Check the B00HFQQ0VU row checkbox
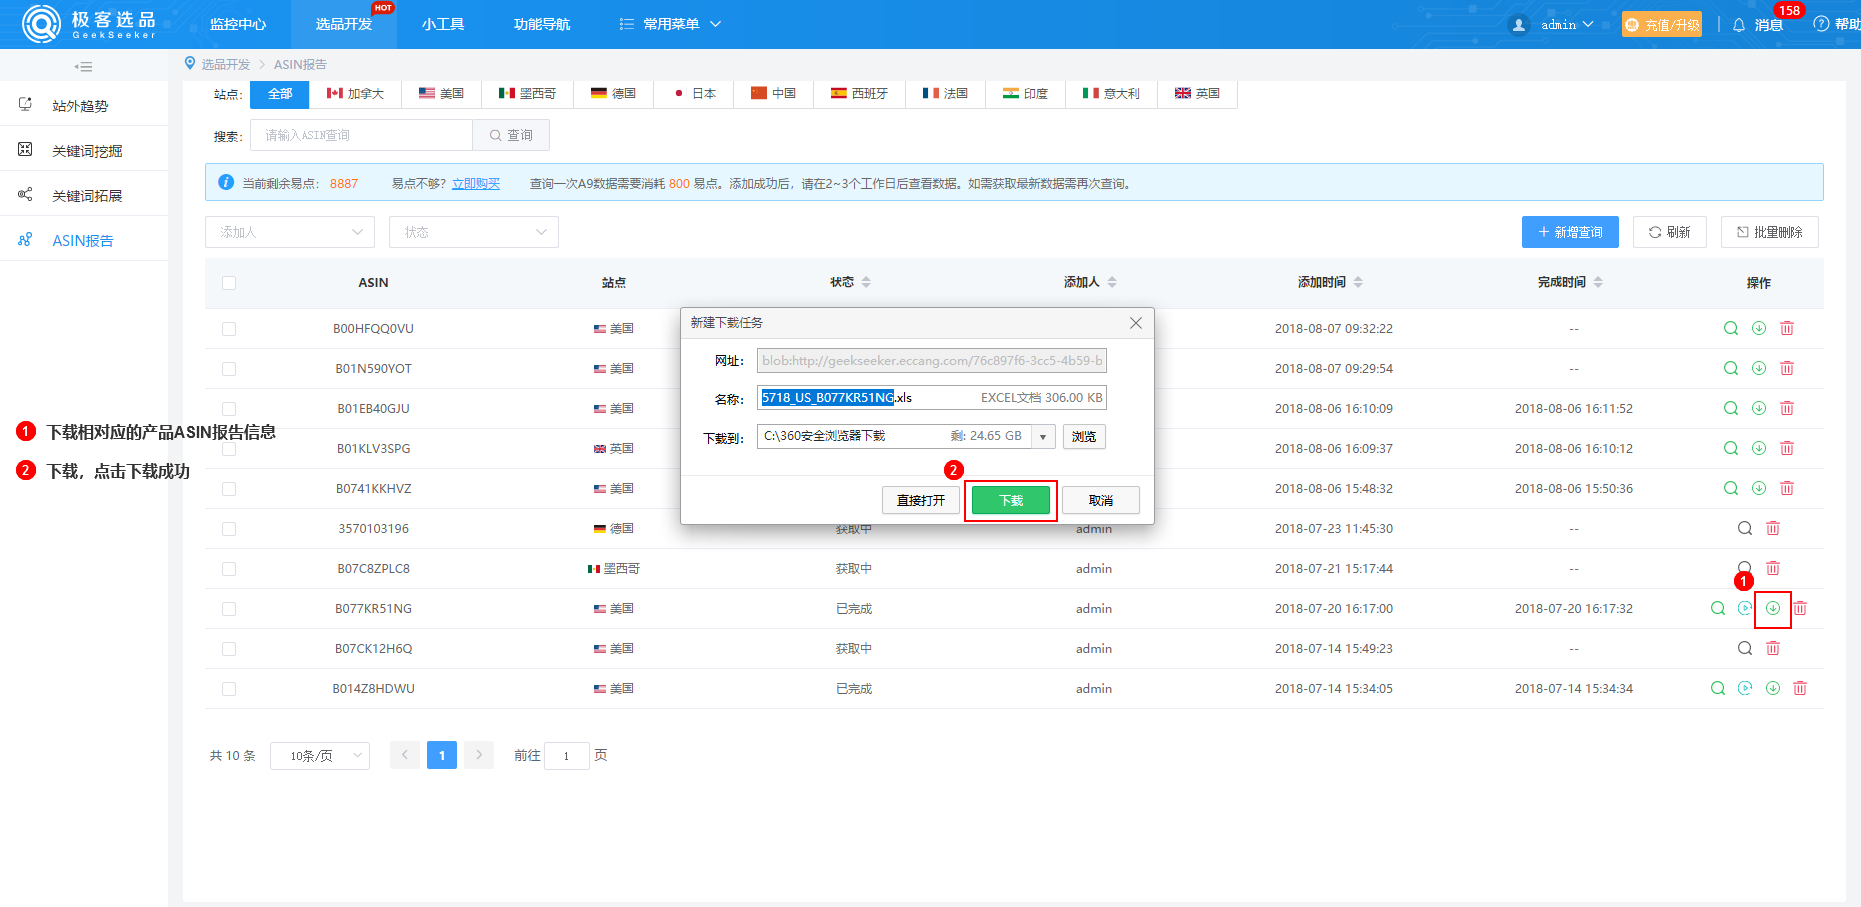 pos(229,329)
